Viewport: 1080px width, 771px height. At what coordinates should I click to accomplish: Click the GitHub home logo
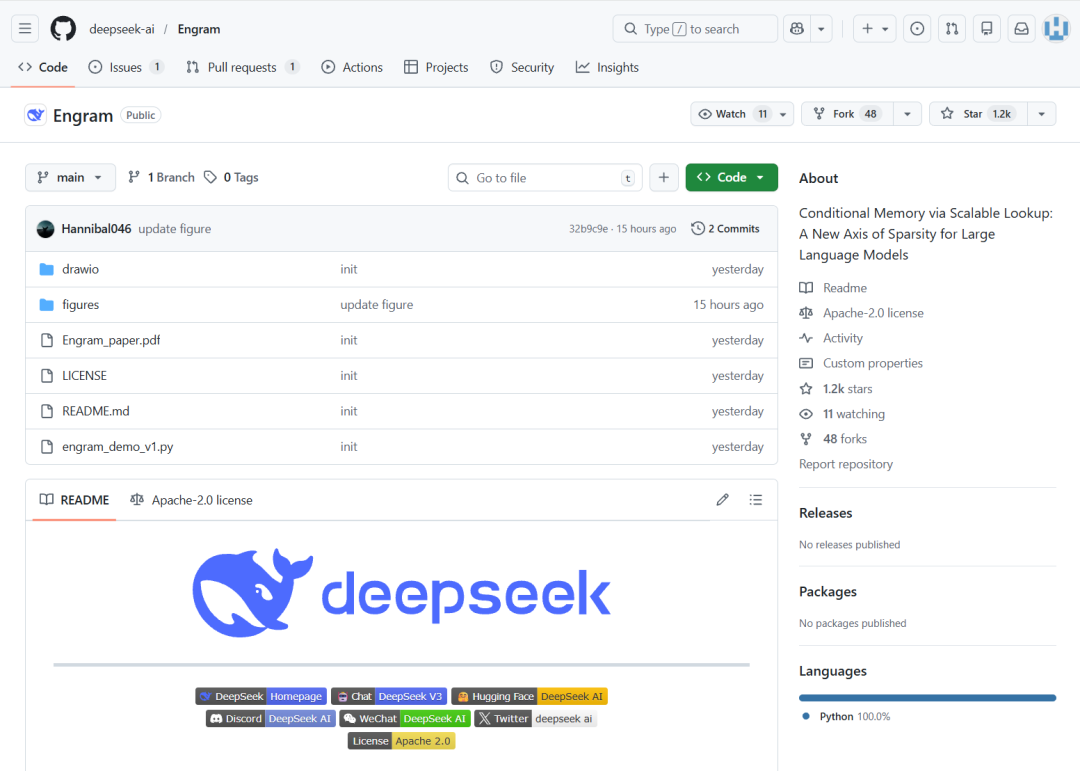pos(63,28)
